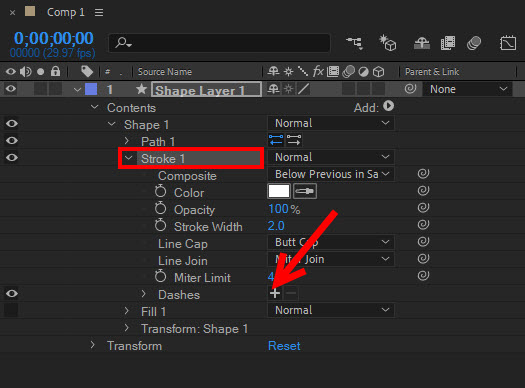Toggle the Draft 3D button
This screenshot has width=525, height=388.
388,43
